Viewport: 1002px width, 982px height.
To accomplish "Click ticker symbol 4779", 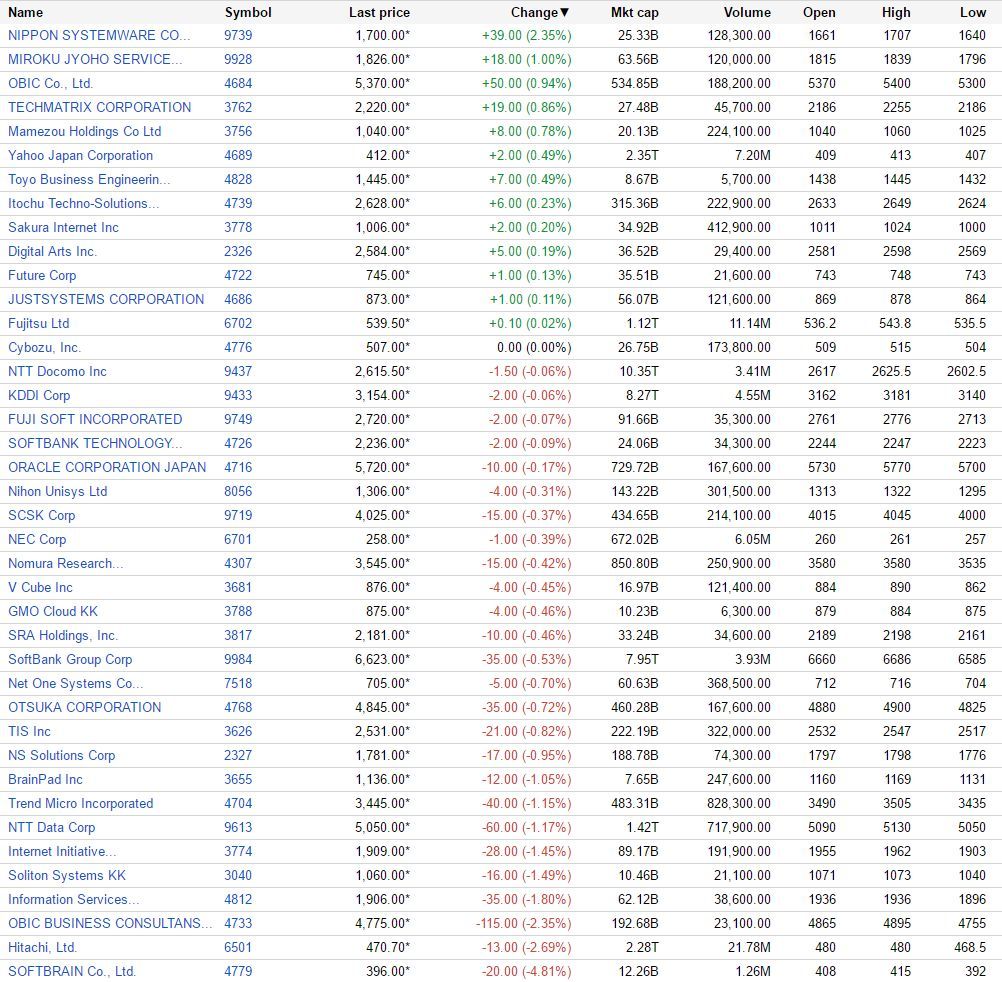I will [238, 971].
